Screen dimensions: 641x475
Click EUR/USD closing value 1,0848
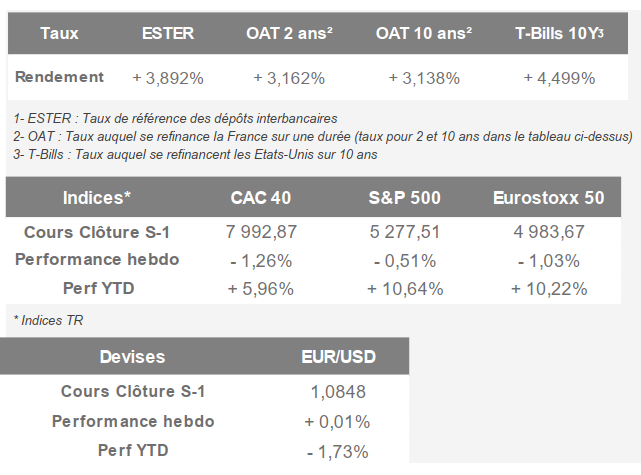337,391
